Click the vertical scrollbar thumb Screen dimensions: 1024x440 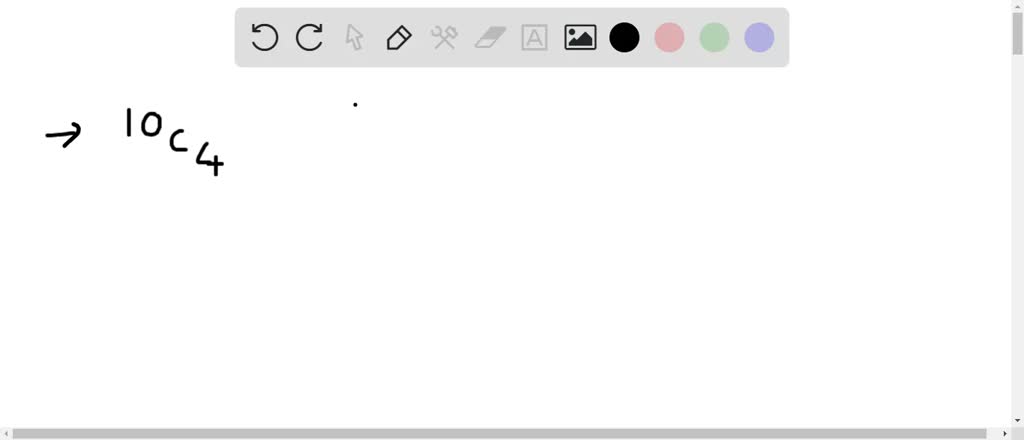(x=1017, y=33)
